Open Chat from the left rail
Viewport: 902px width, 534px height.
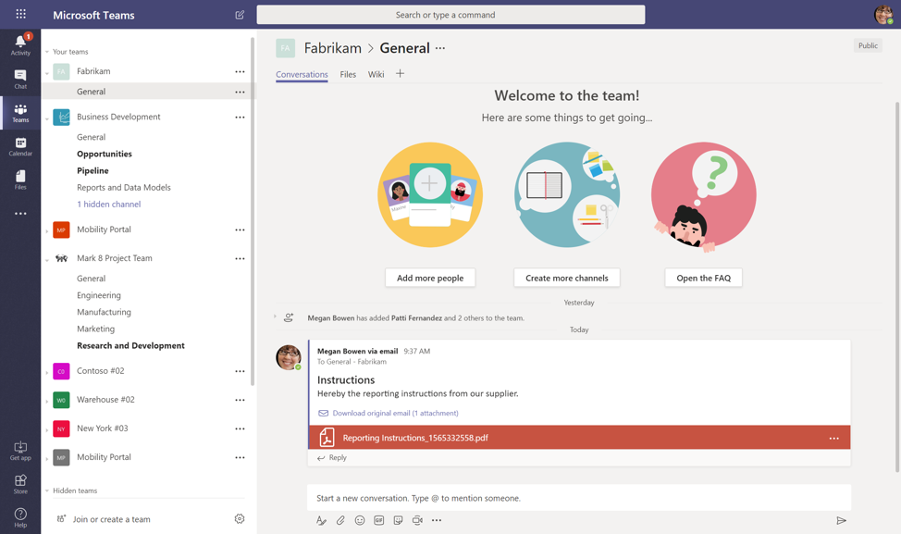20,79
